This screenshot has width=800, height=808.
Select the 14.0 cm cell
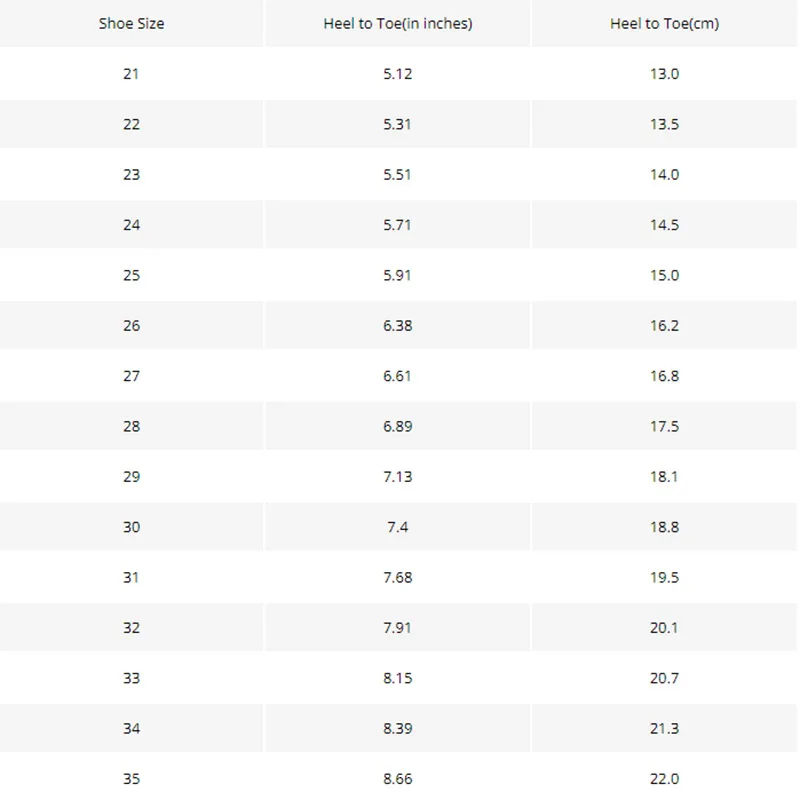point(664,174)
